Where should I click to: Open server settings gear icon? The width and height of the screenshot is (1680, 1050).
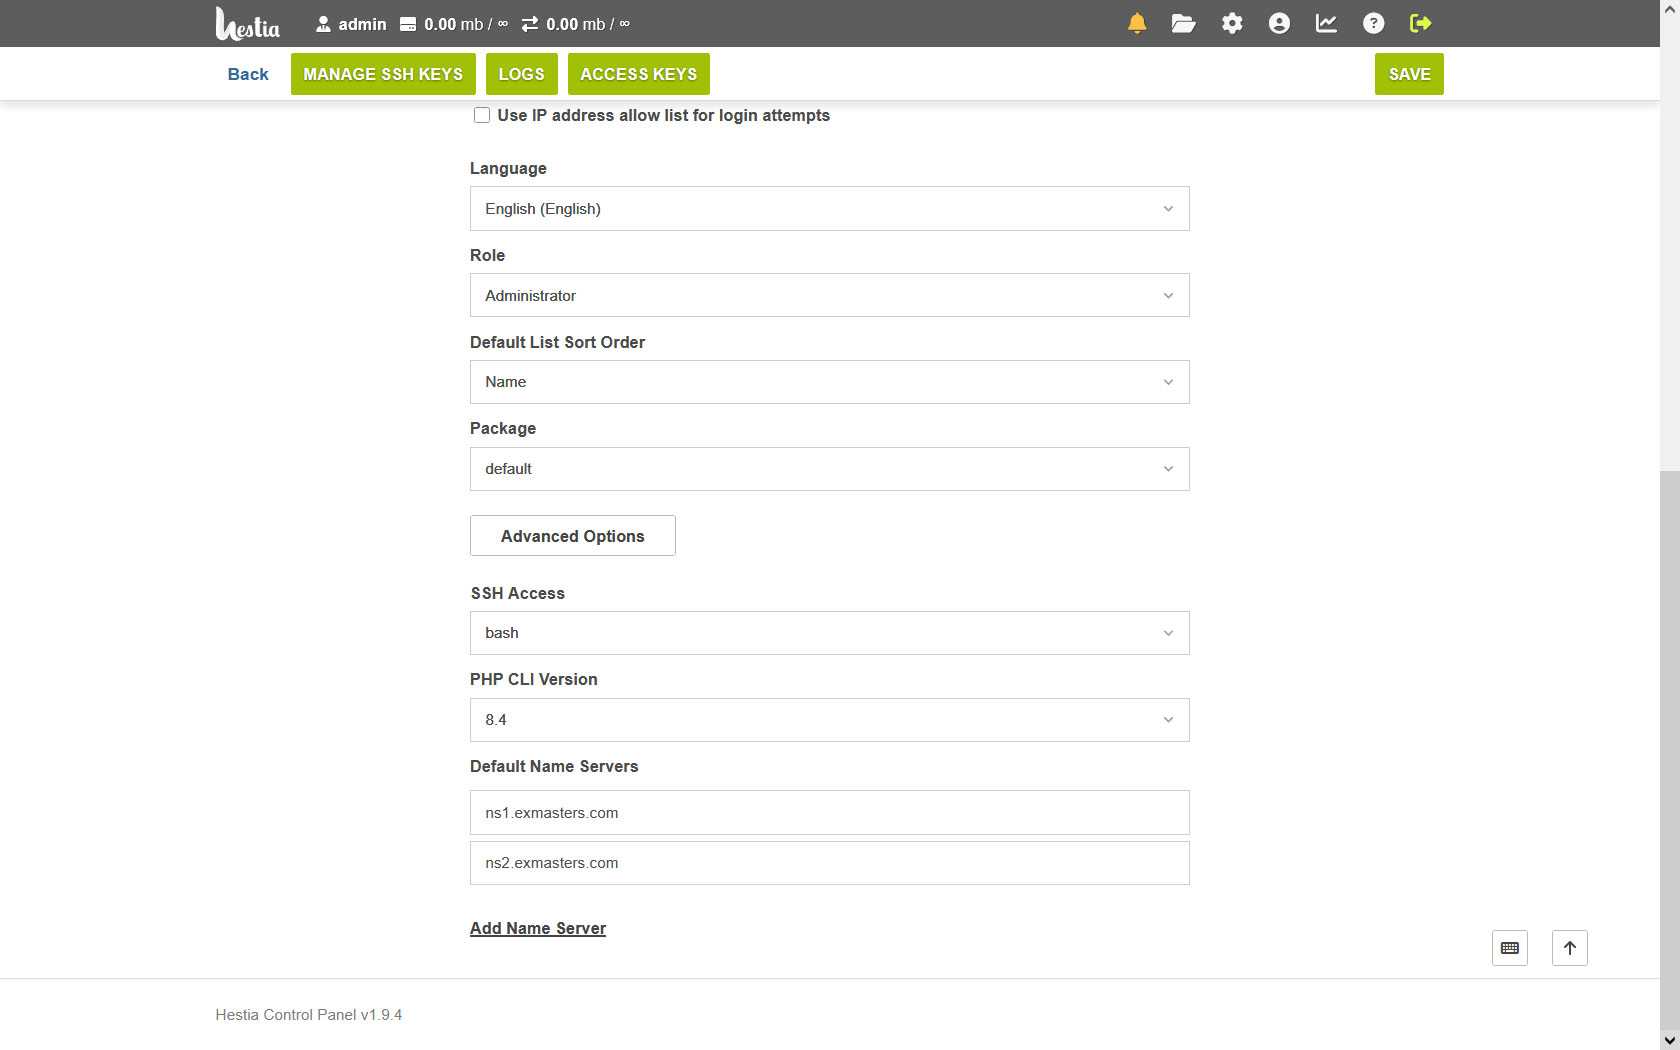pyautogui.click(x=1232, y=24)
